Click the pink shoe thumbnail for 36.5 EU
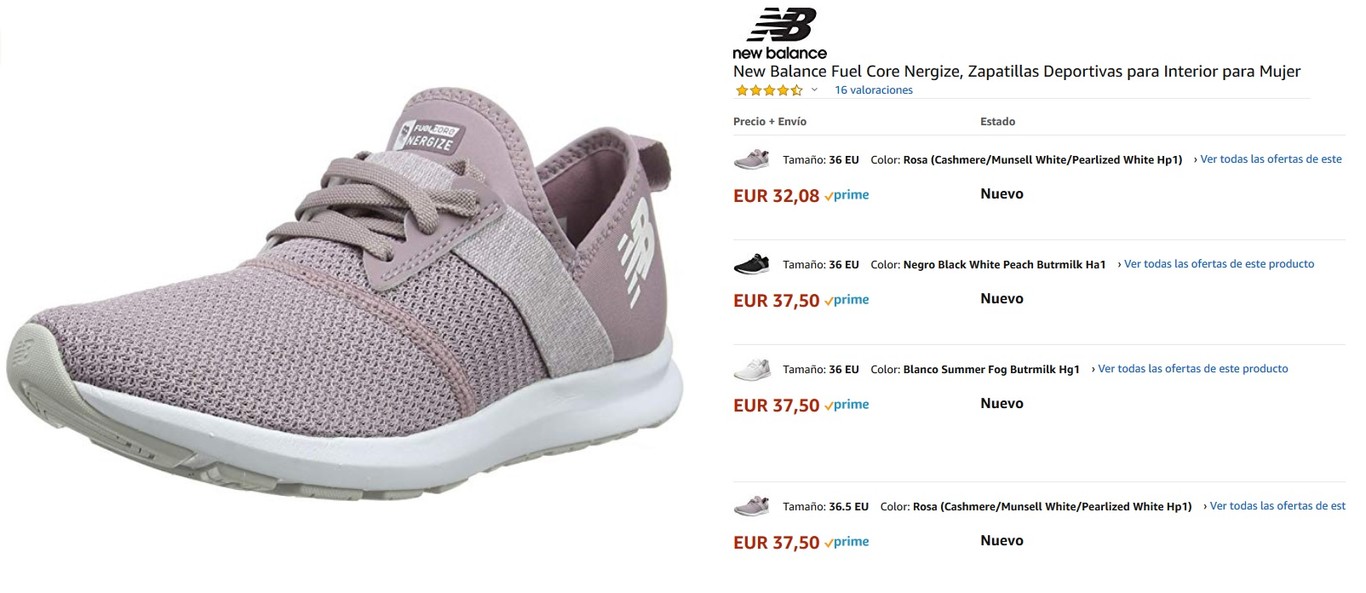This screenshot has height=593, width=1366. [x=751, y=506]
